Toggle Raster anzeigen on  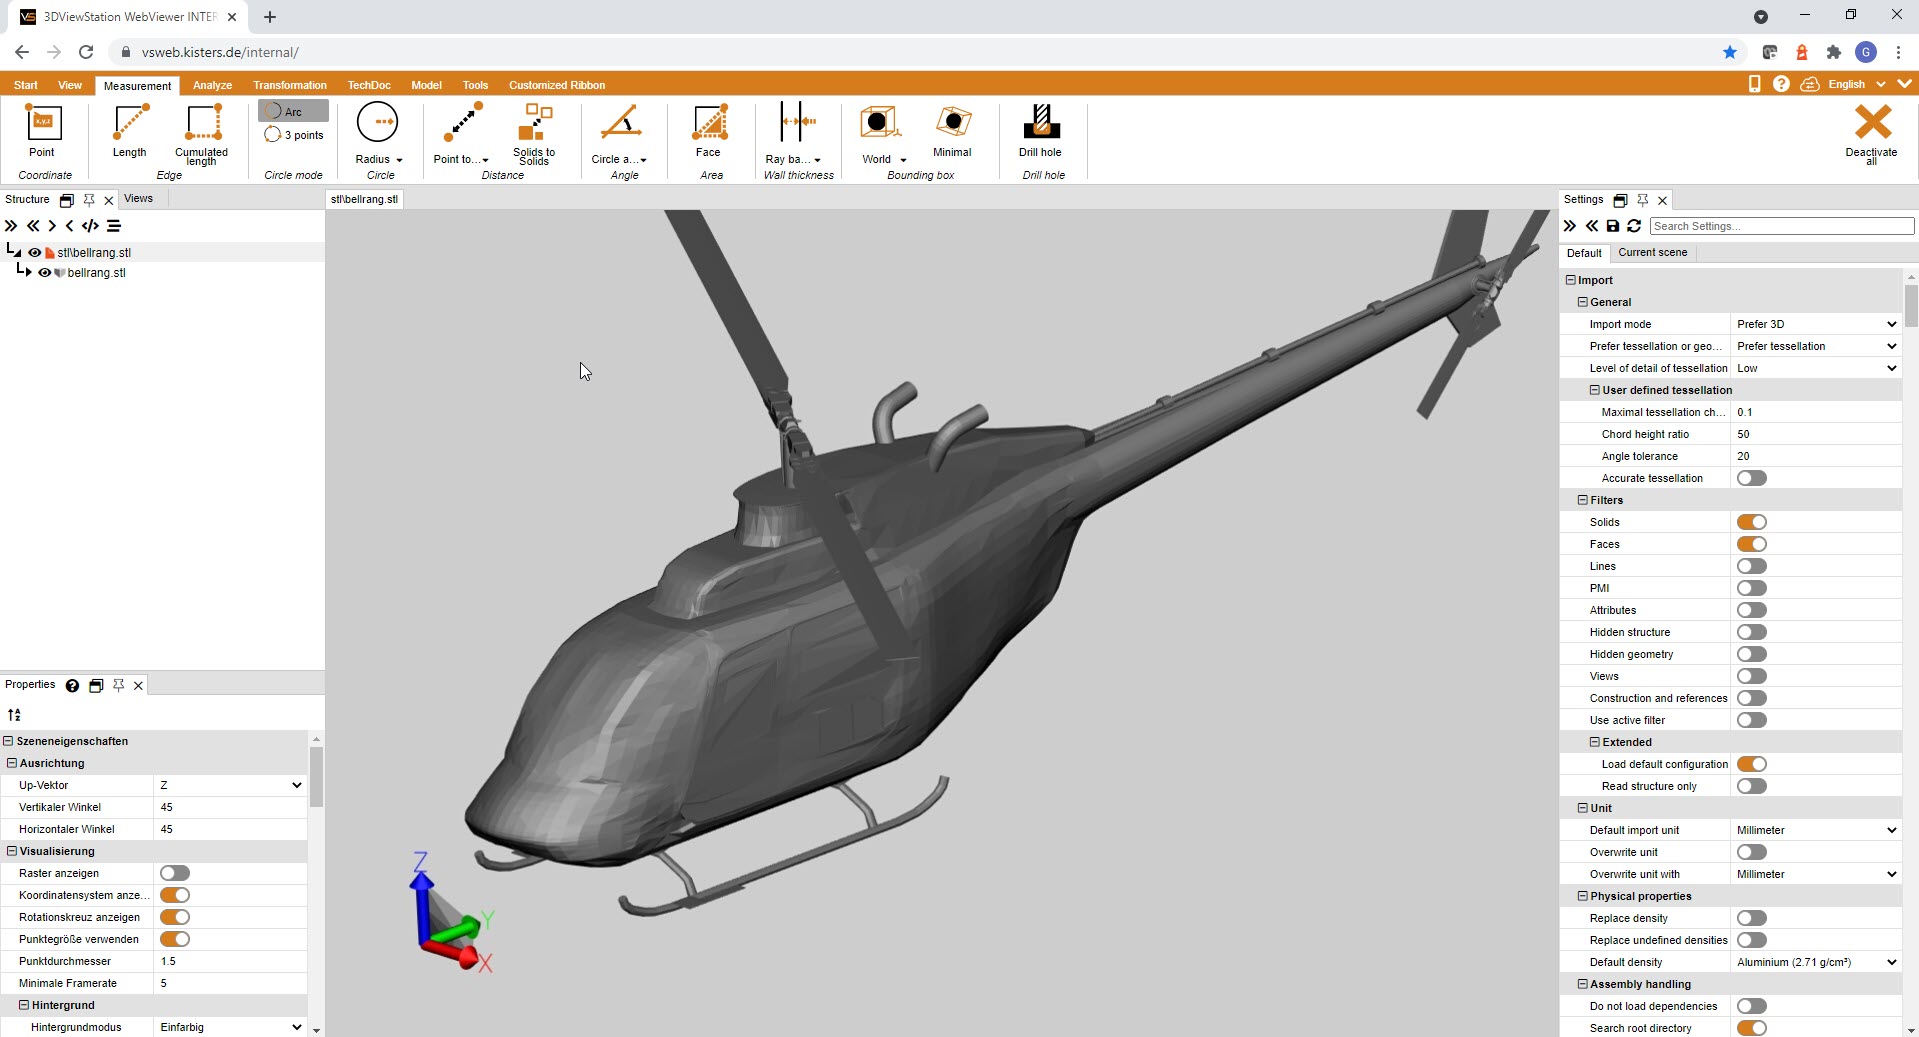click(174, 873)
